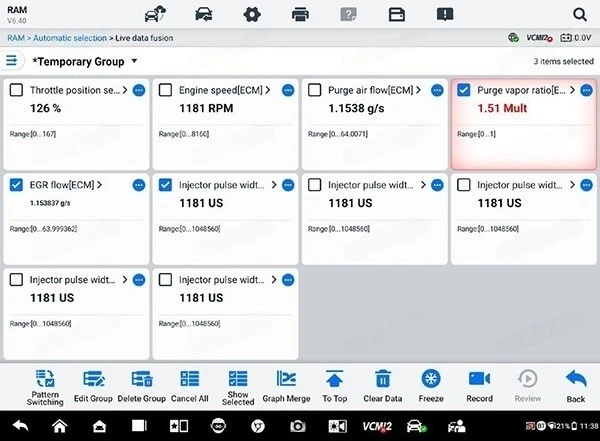The image size is (600, 441).
Task: Check the Throttle position sensor checkbox
Action: 16,90
